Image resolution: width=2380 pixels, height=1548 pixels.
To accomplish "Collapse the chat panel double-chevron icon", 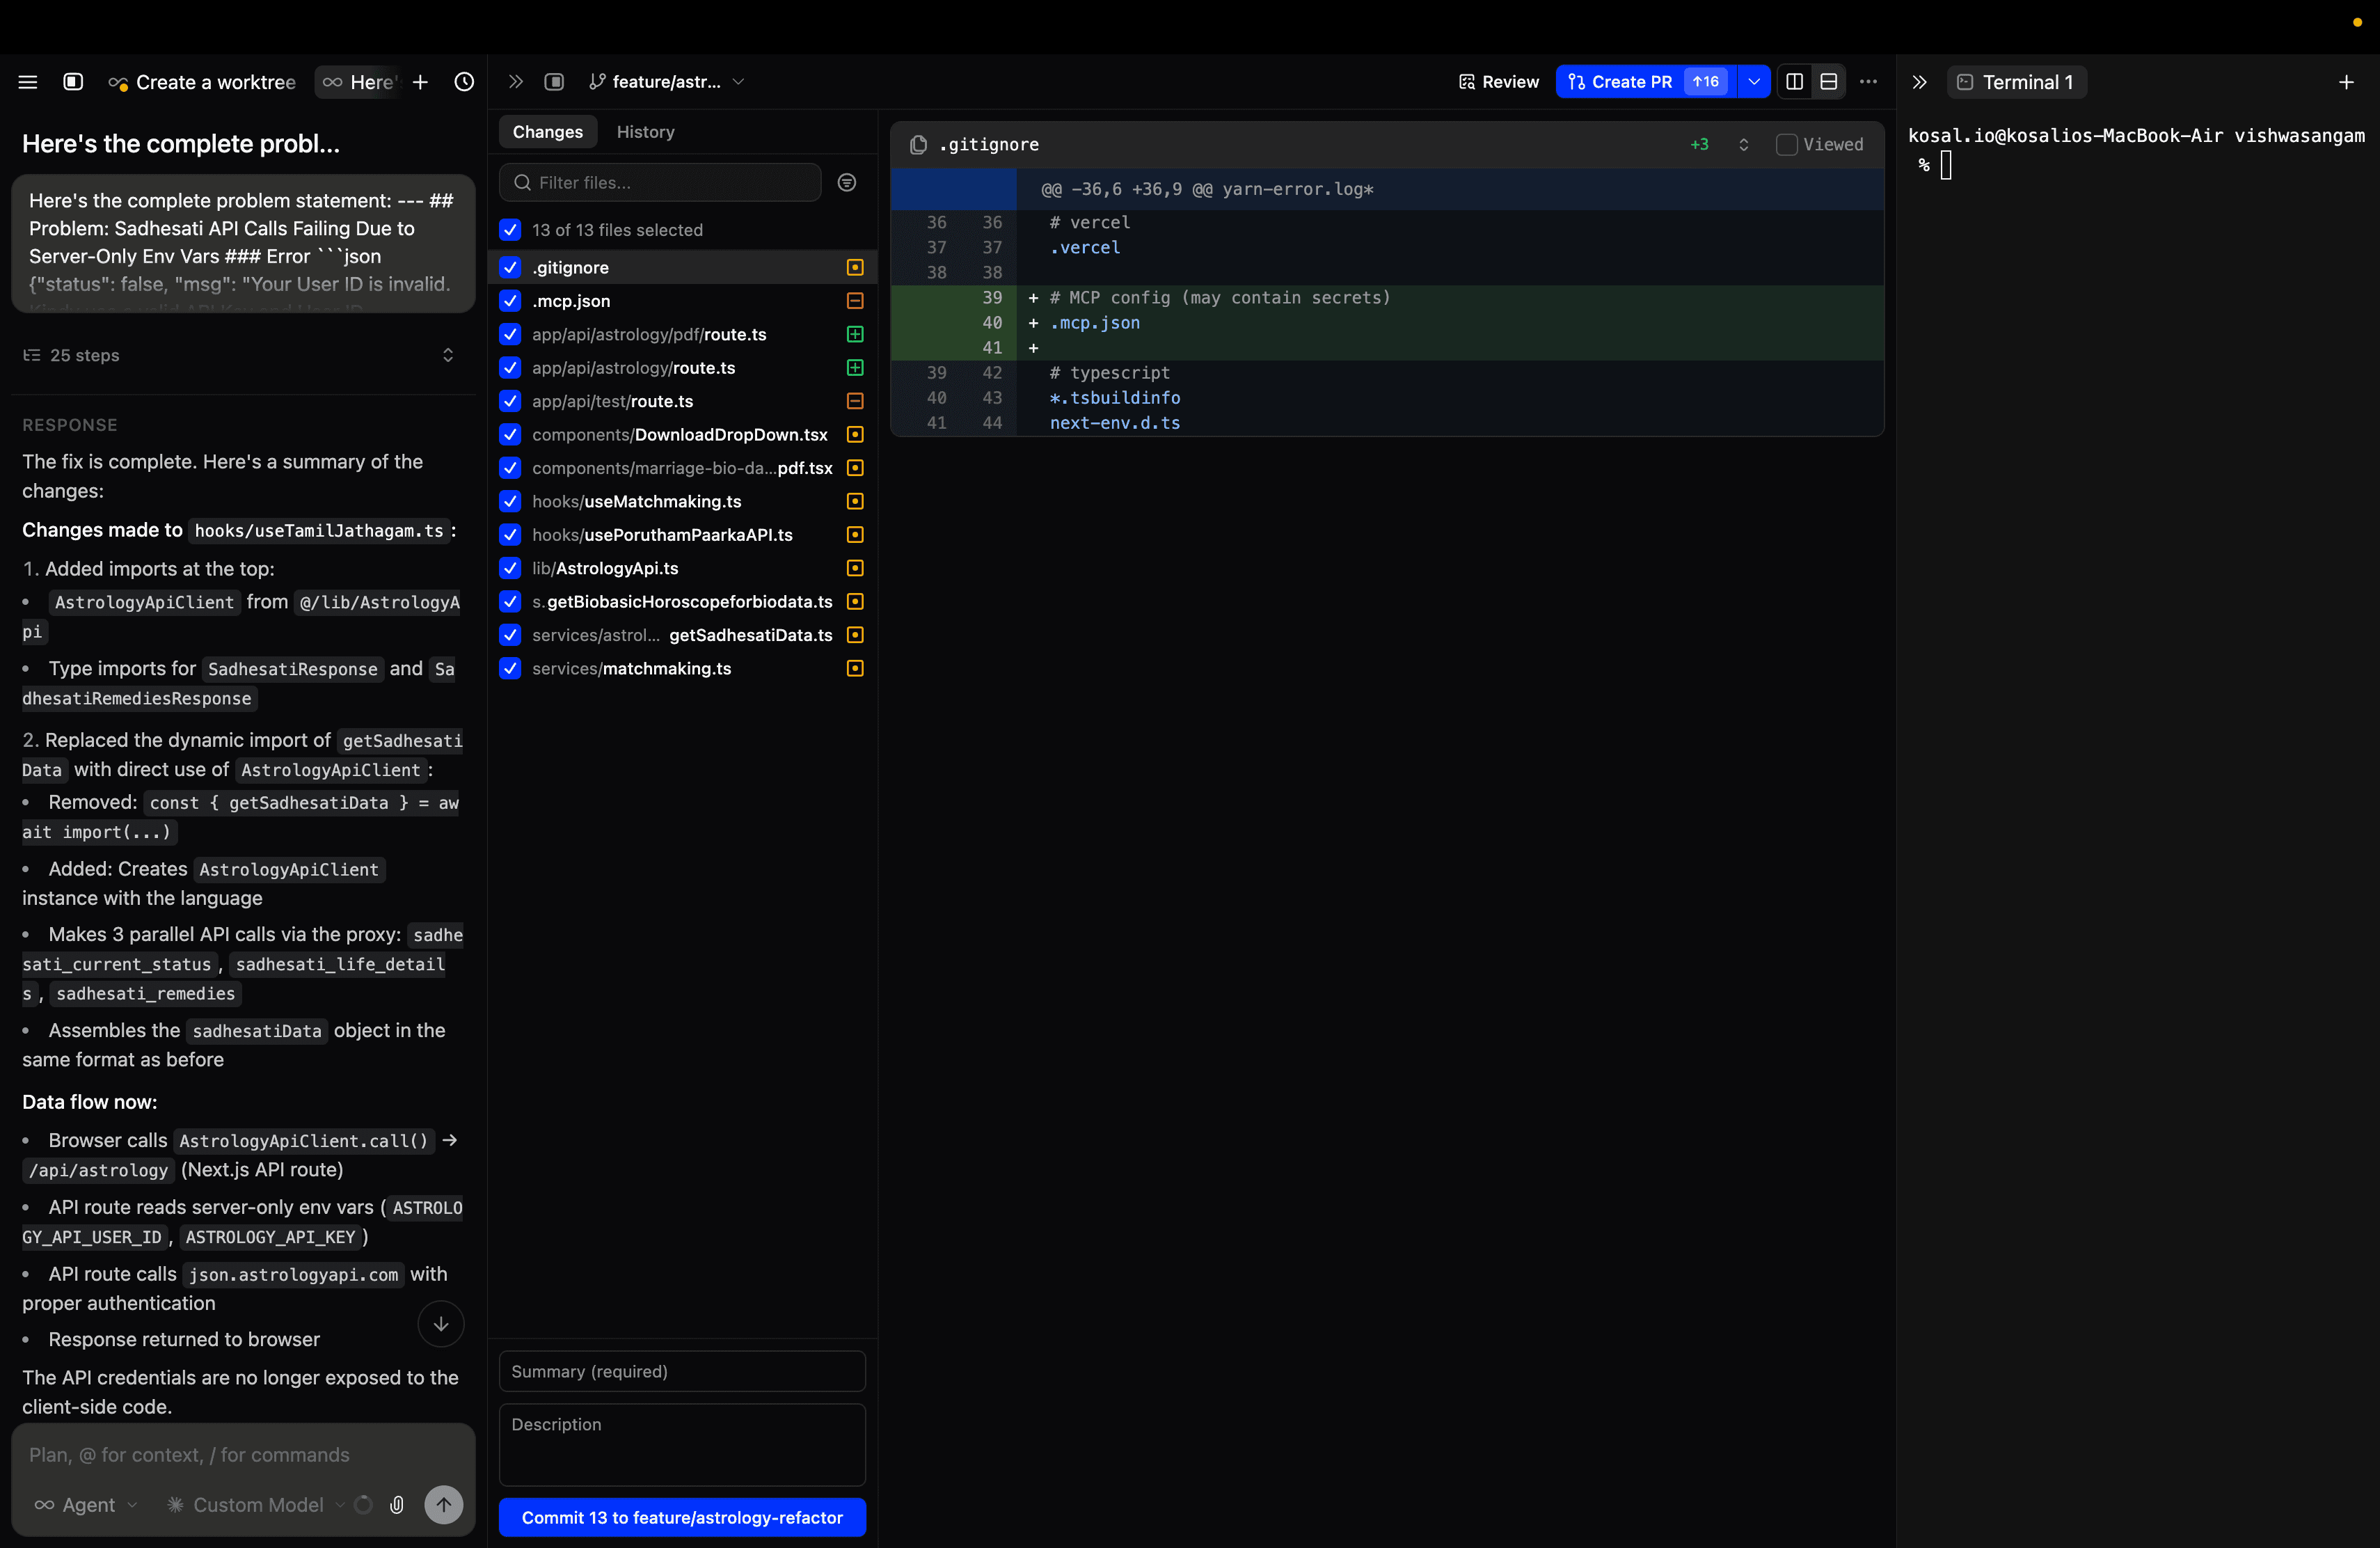I will [516, 82].
